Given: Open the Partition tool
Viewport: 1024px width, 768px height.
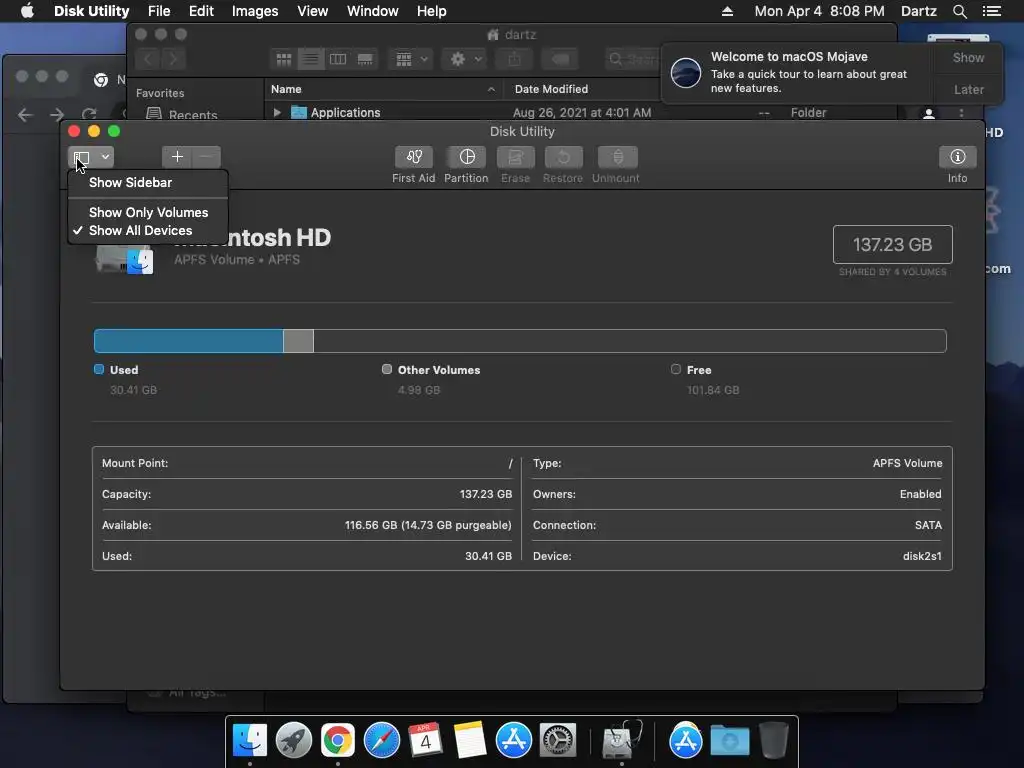Looking at the screenshot, I should point(466,157).
